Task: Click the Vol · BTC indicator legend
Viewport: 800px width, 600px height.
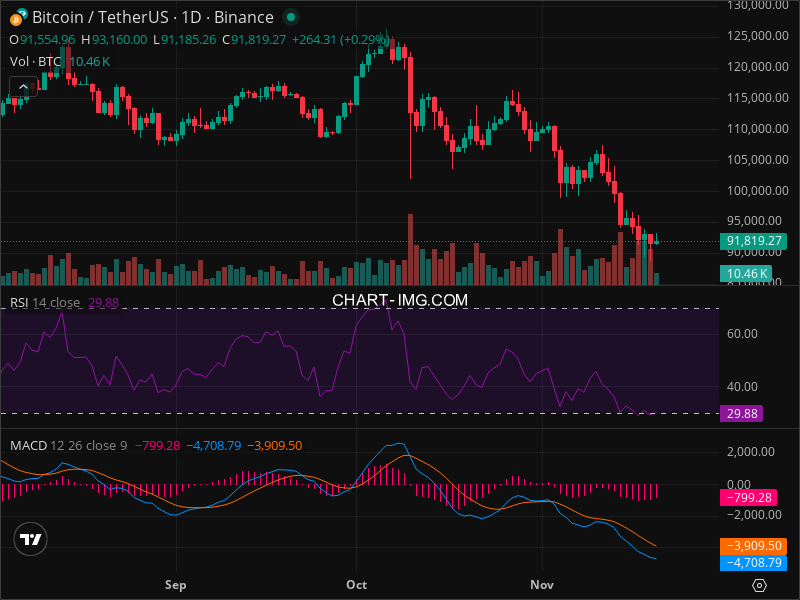Action: [36, 61]
